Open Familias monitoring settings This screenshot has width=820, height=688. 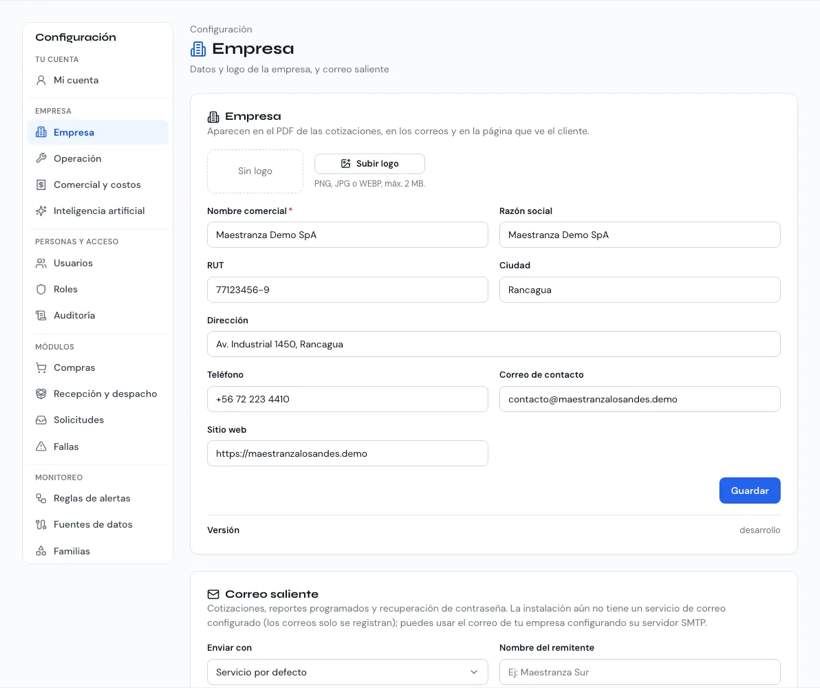[x=98, y=551]
